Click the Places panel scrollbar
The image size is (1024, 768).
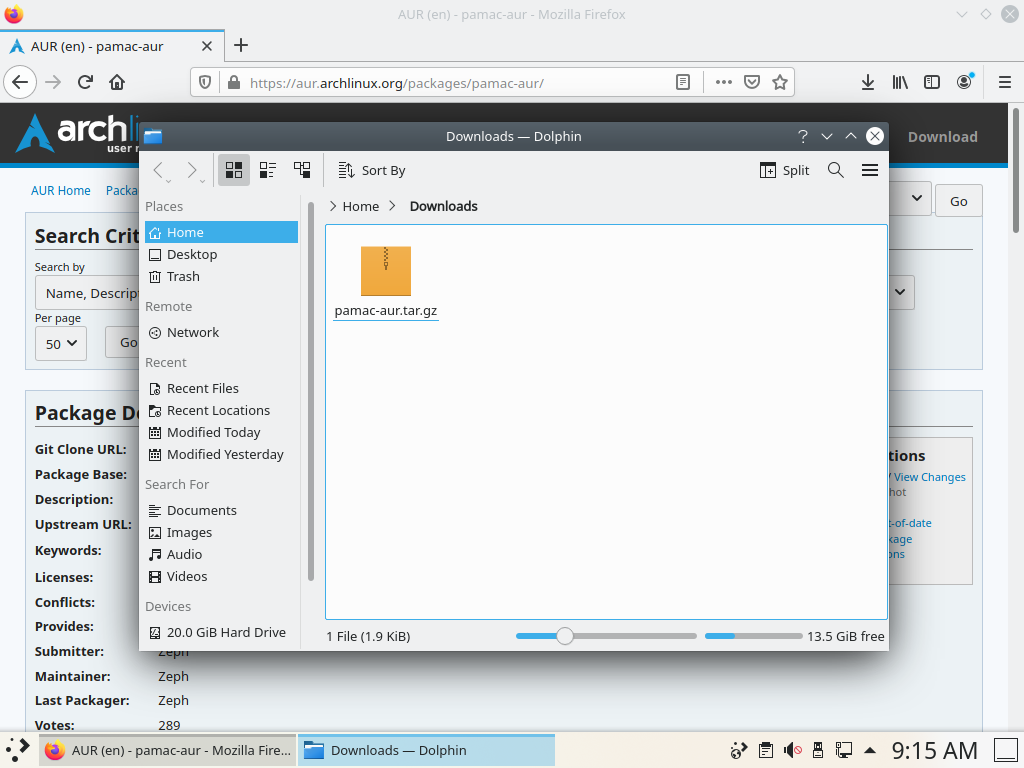pos(311,392)
